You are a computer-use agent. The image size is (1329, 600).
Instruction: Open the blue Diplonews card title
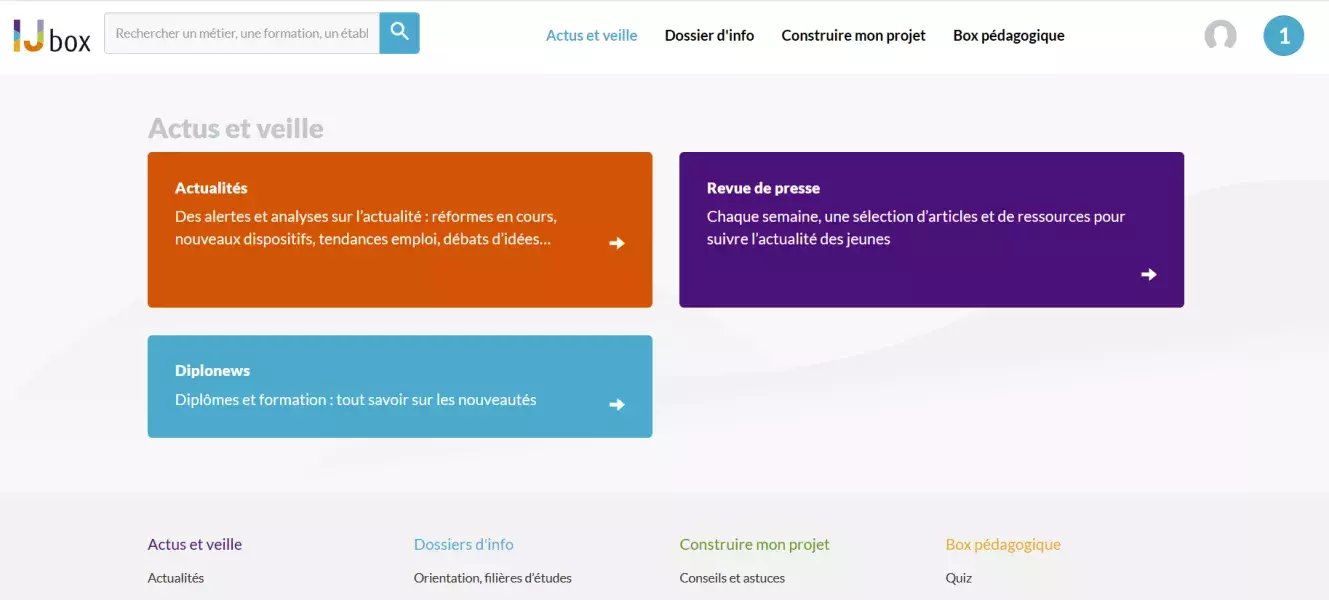coord(212,371)
